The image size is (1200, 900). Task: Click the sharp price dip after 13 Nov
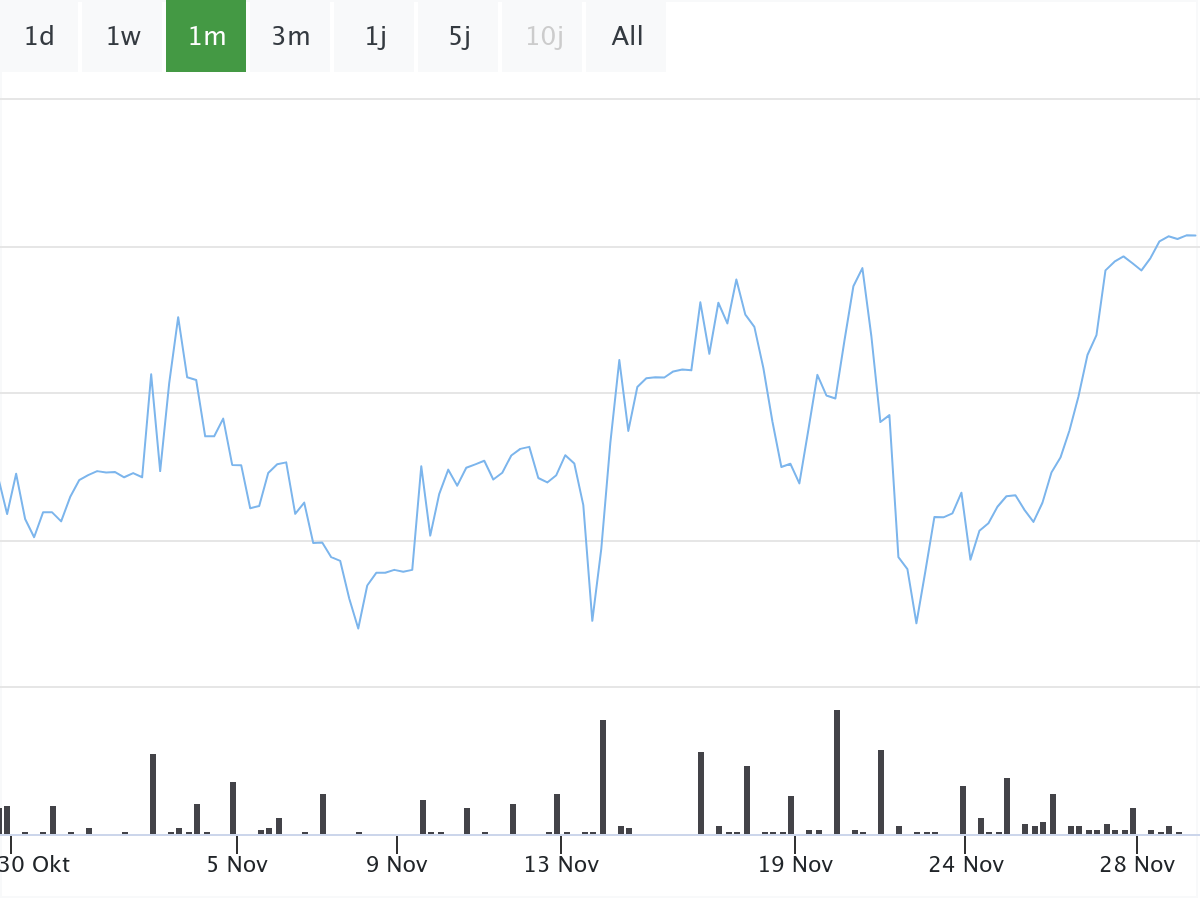pos(592,621)
